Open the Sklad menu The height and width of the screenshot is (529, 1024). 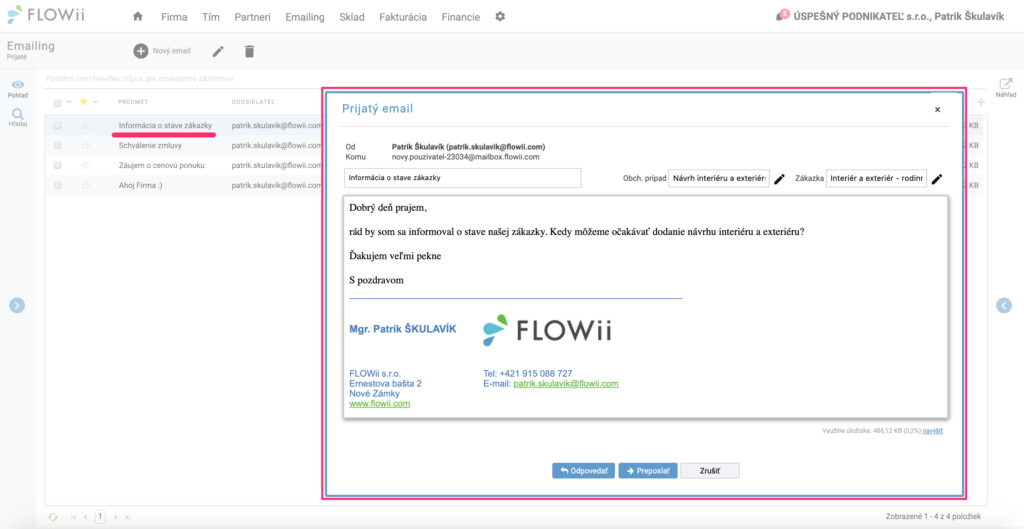(352, 17)
